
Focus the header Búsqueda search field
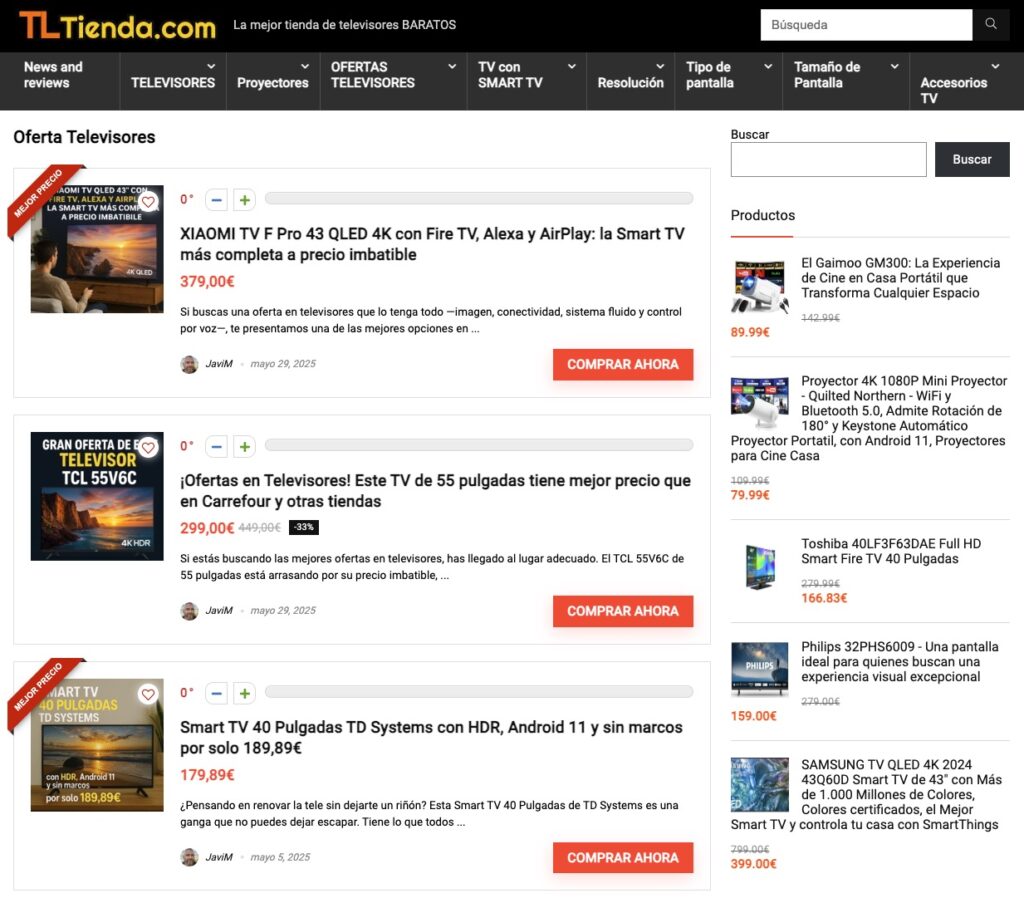coord(866,25)
